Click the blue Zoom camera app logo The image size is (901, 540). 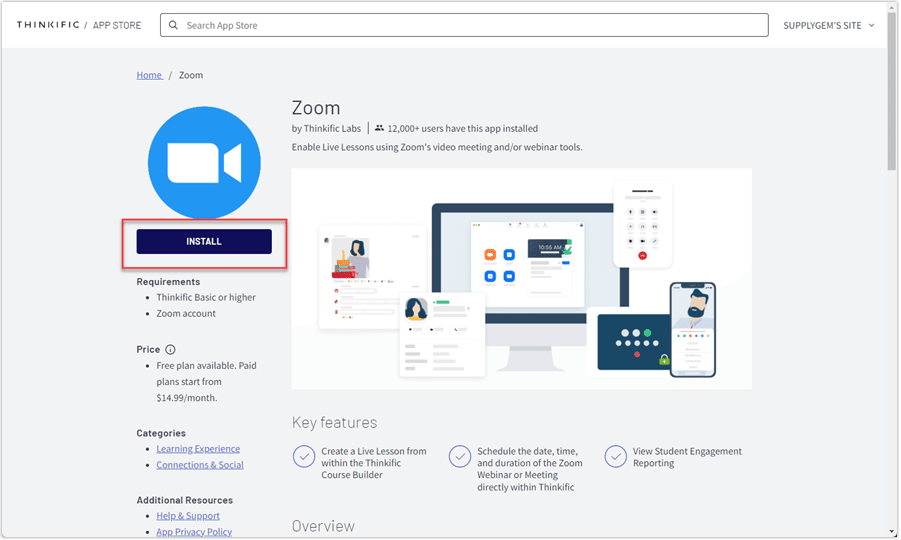(x=204, y=163)
